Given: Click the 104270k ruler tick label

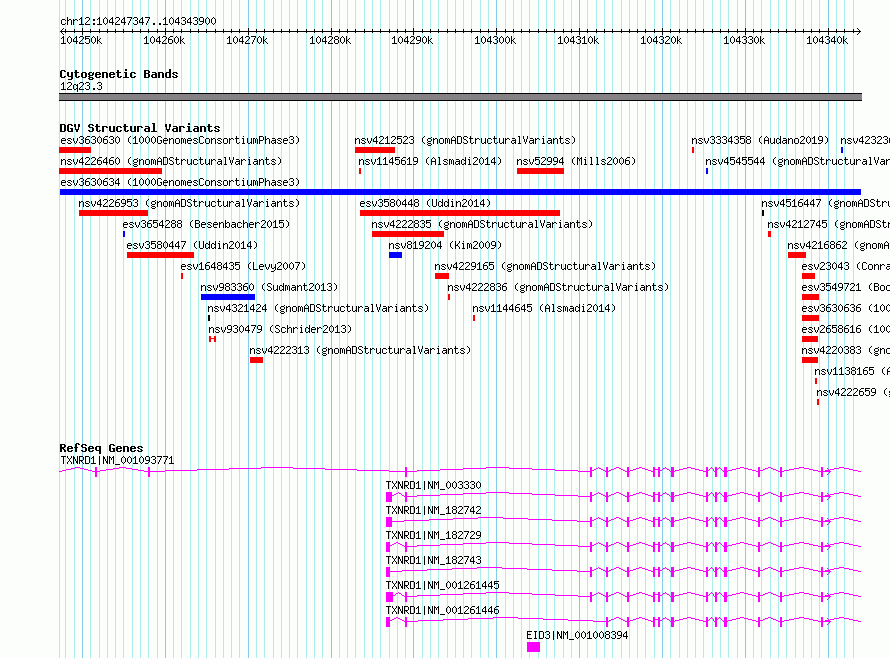Looking at the screenshot, I should coord(247,40).
